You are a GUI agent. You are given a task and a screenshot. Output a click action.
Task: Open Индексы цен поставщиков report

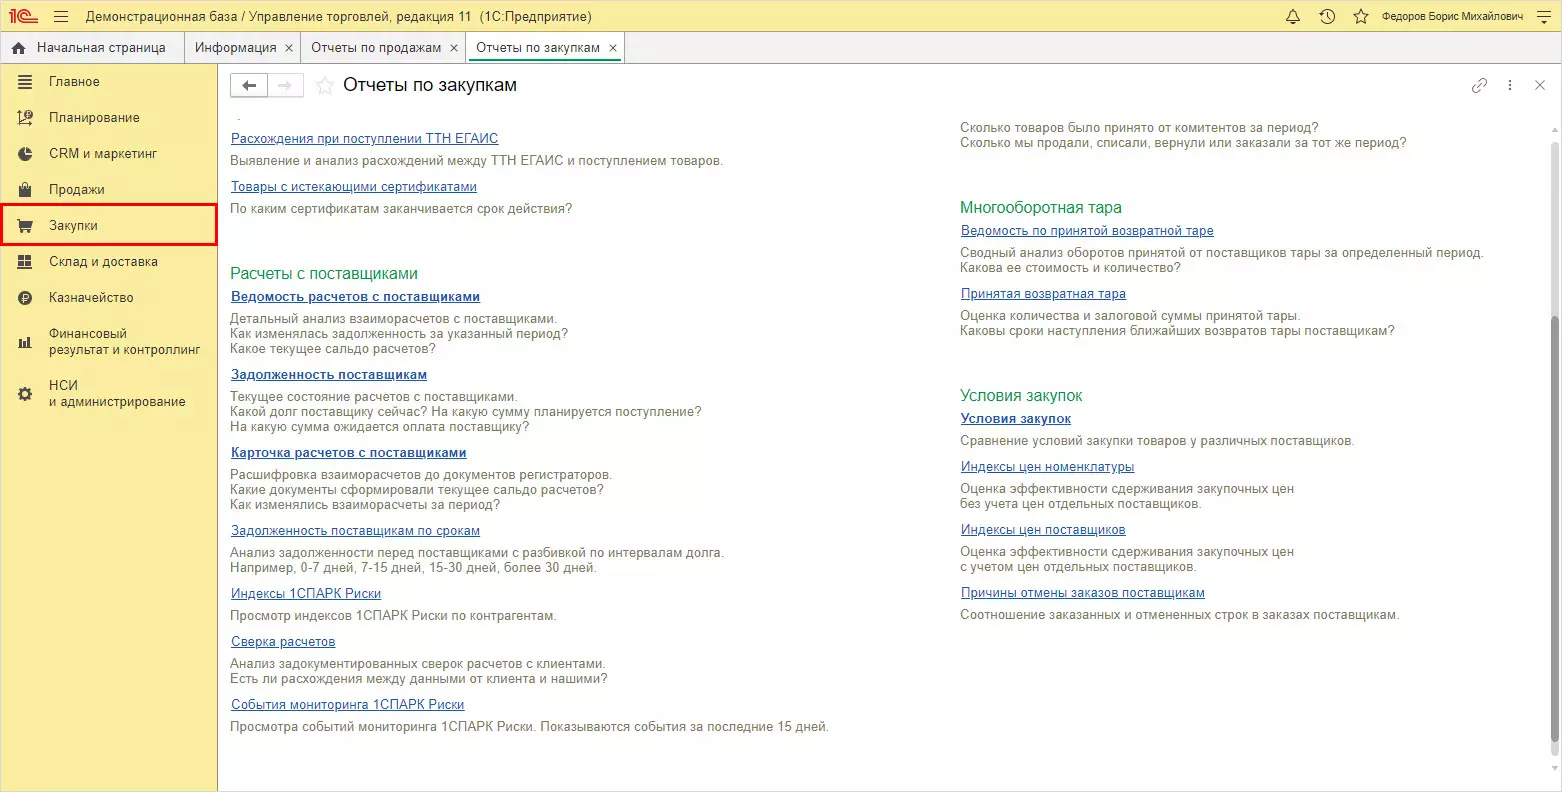(1043, 530)
